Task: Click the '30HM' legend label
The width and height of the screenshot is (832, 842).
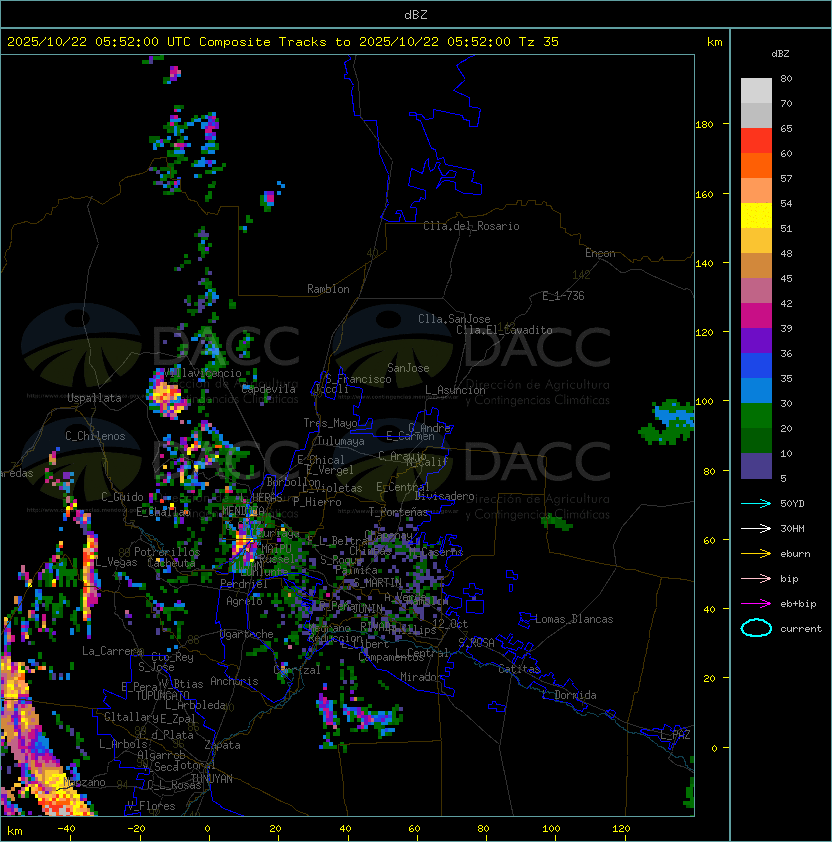Action: coord(792,528)
